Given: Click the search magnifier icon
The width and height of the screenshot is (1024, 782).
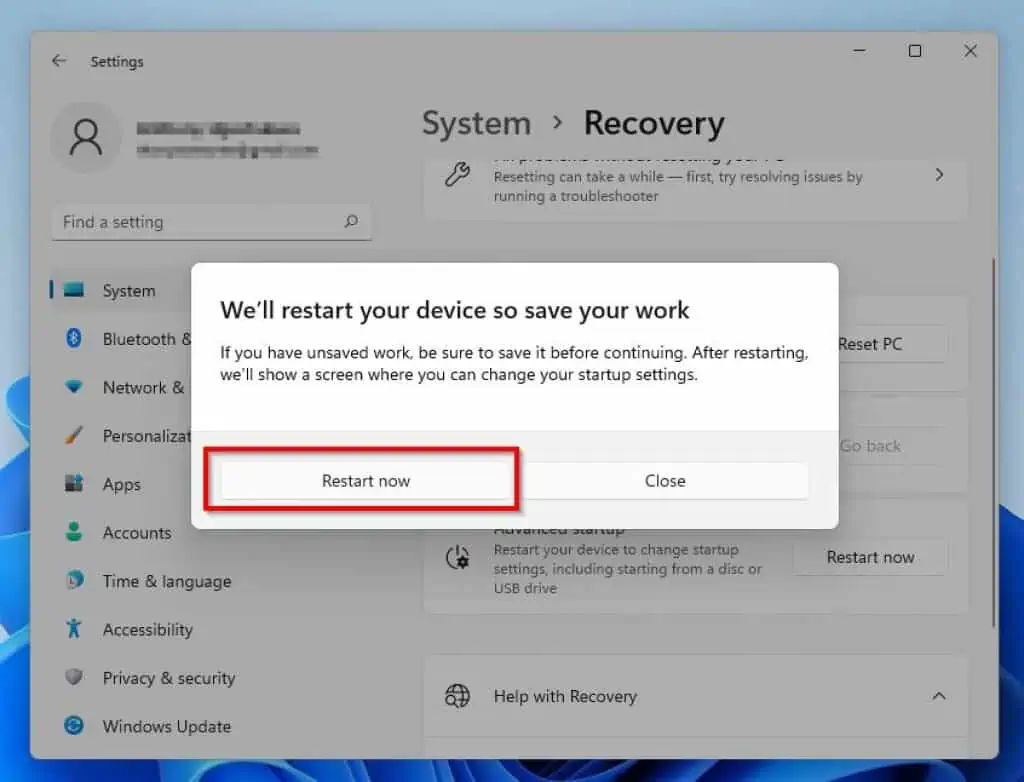Looking at the screenshot, I should 351,222.
